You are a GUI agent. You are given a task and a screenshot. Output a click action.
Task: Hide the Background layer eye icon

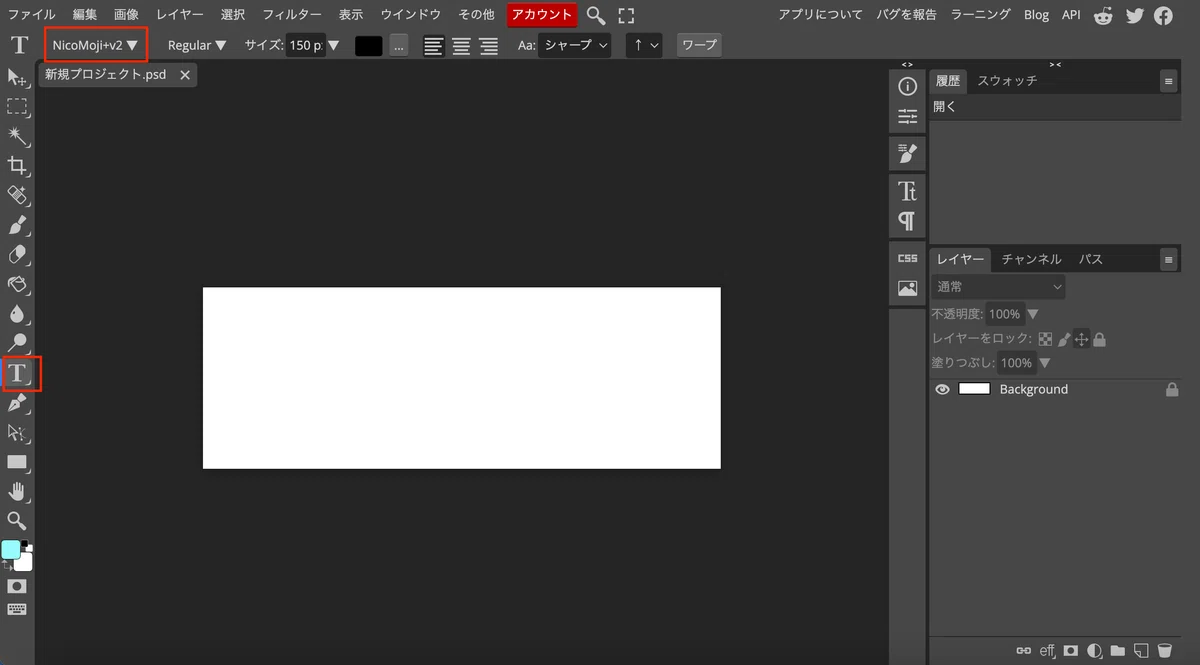pos(942,389)
